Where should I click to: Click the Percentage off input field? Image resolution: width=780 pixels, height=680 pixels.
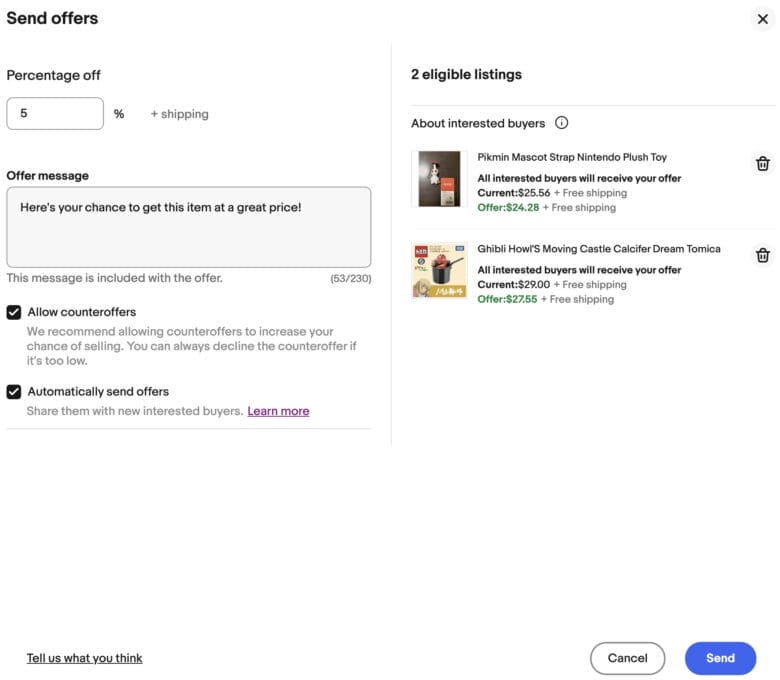point(55,114)
